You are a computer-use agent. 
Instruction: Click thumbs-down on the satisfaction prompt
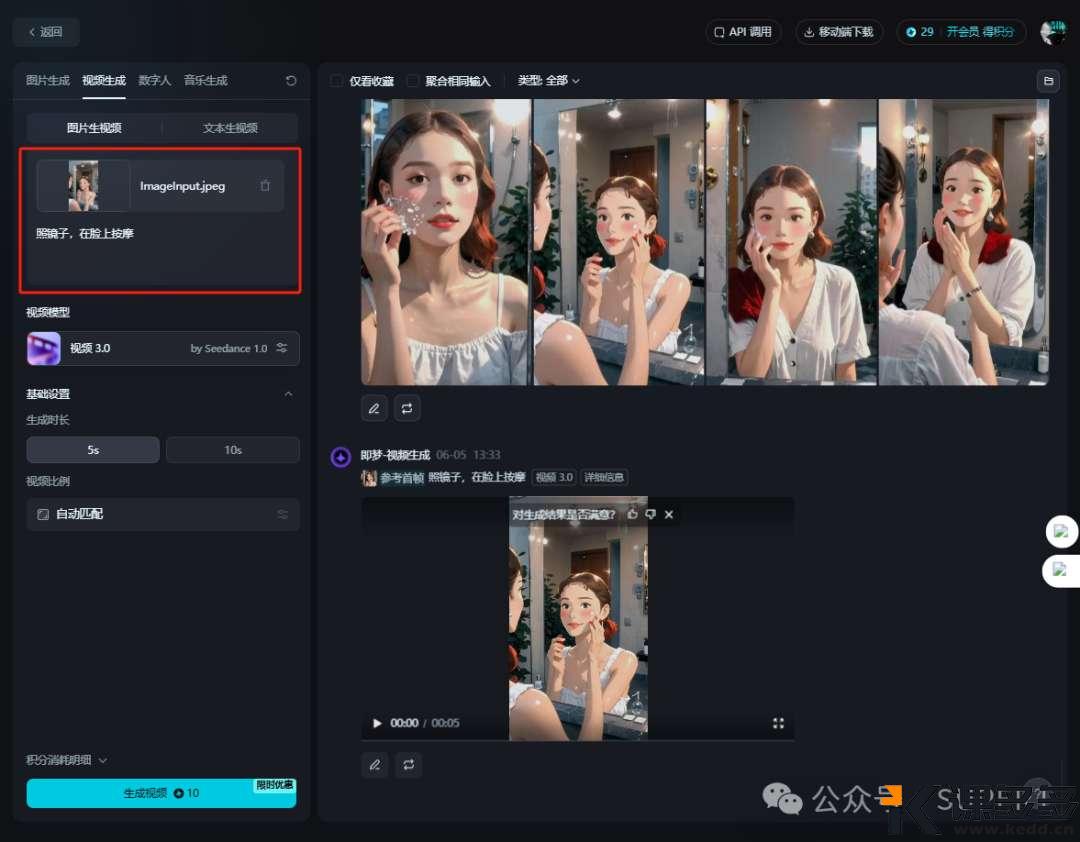pos(650,514)
